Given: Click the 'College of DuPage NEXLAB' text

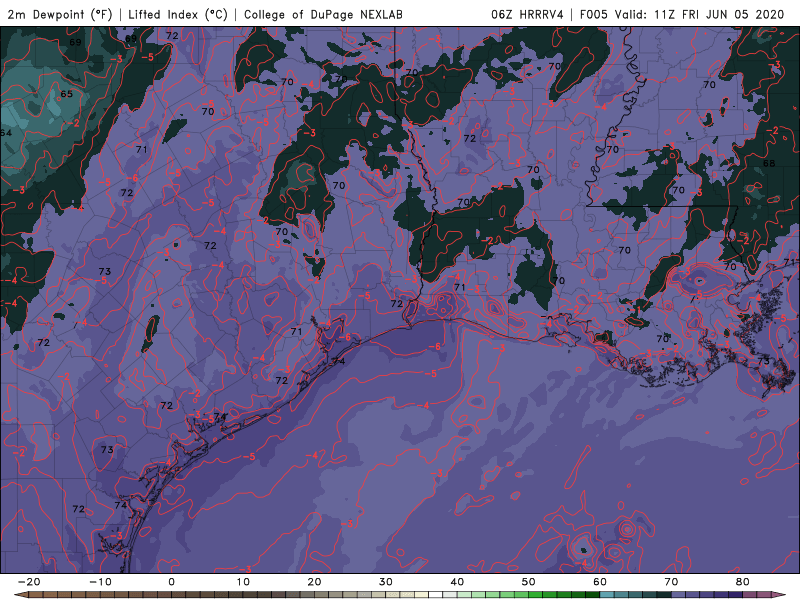Looking at the screenshot, I should tap(323, 14).
